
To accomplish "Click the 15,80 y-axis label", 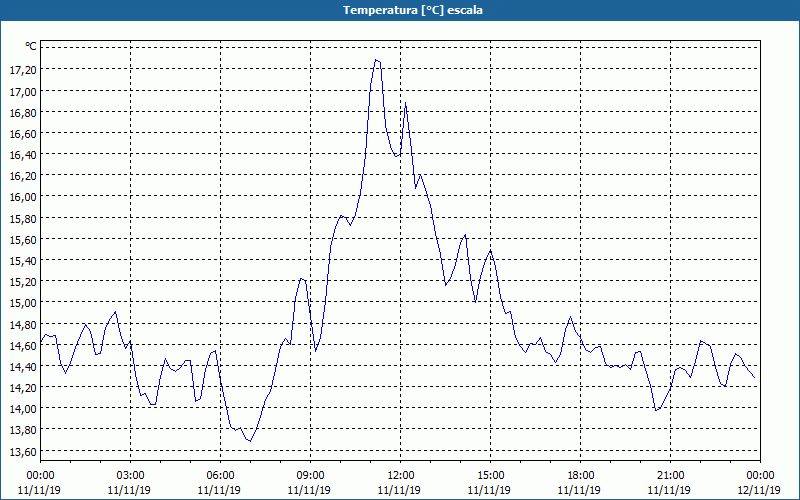I will pos(23,218).
